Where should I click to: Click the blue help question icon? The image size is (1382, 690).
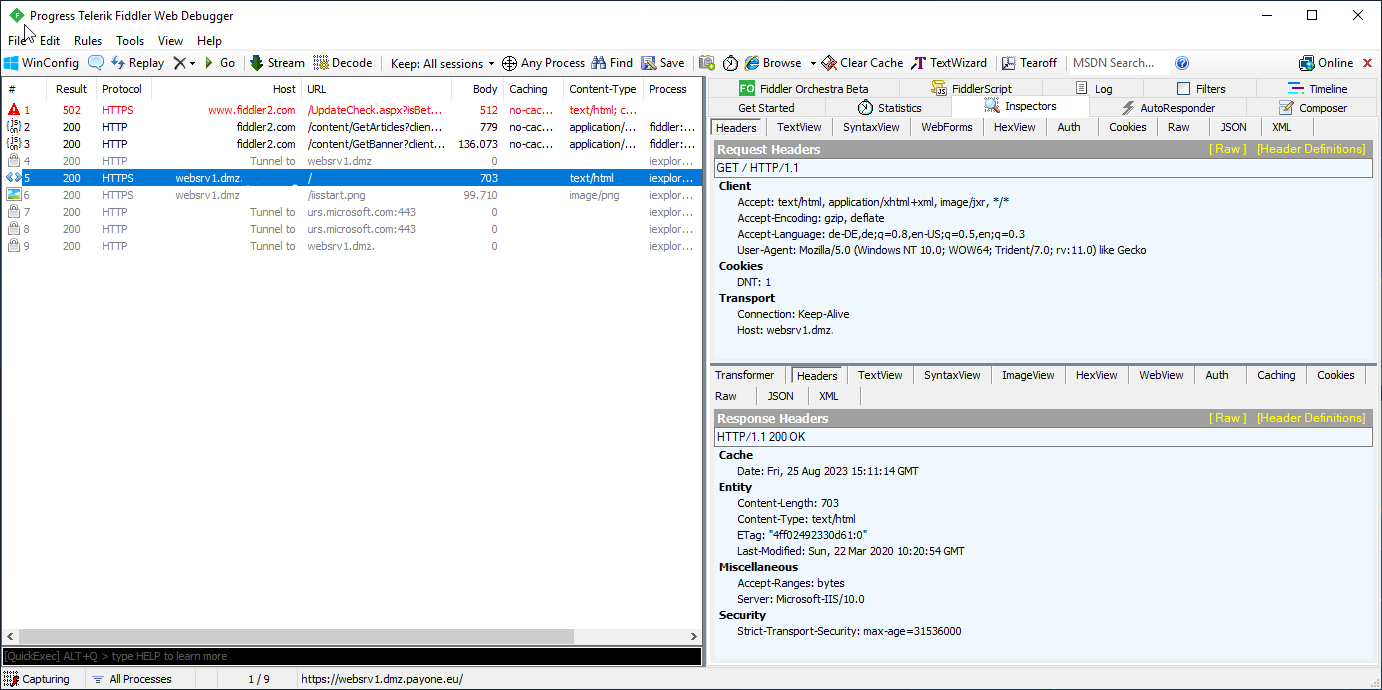point(1182,63)
